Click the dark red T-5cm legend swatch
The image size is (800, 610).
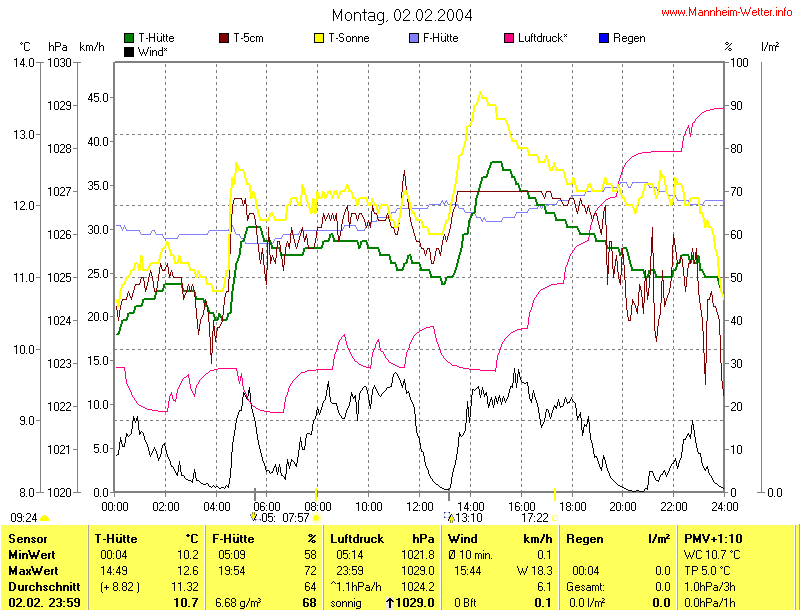point(224,38)
